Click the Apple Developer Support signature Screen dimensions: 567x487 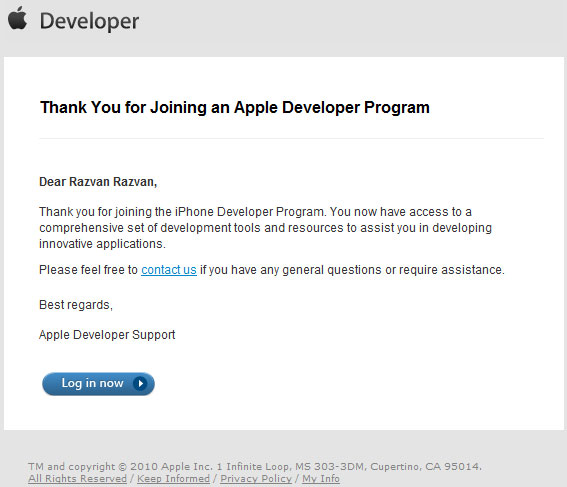107,335
